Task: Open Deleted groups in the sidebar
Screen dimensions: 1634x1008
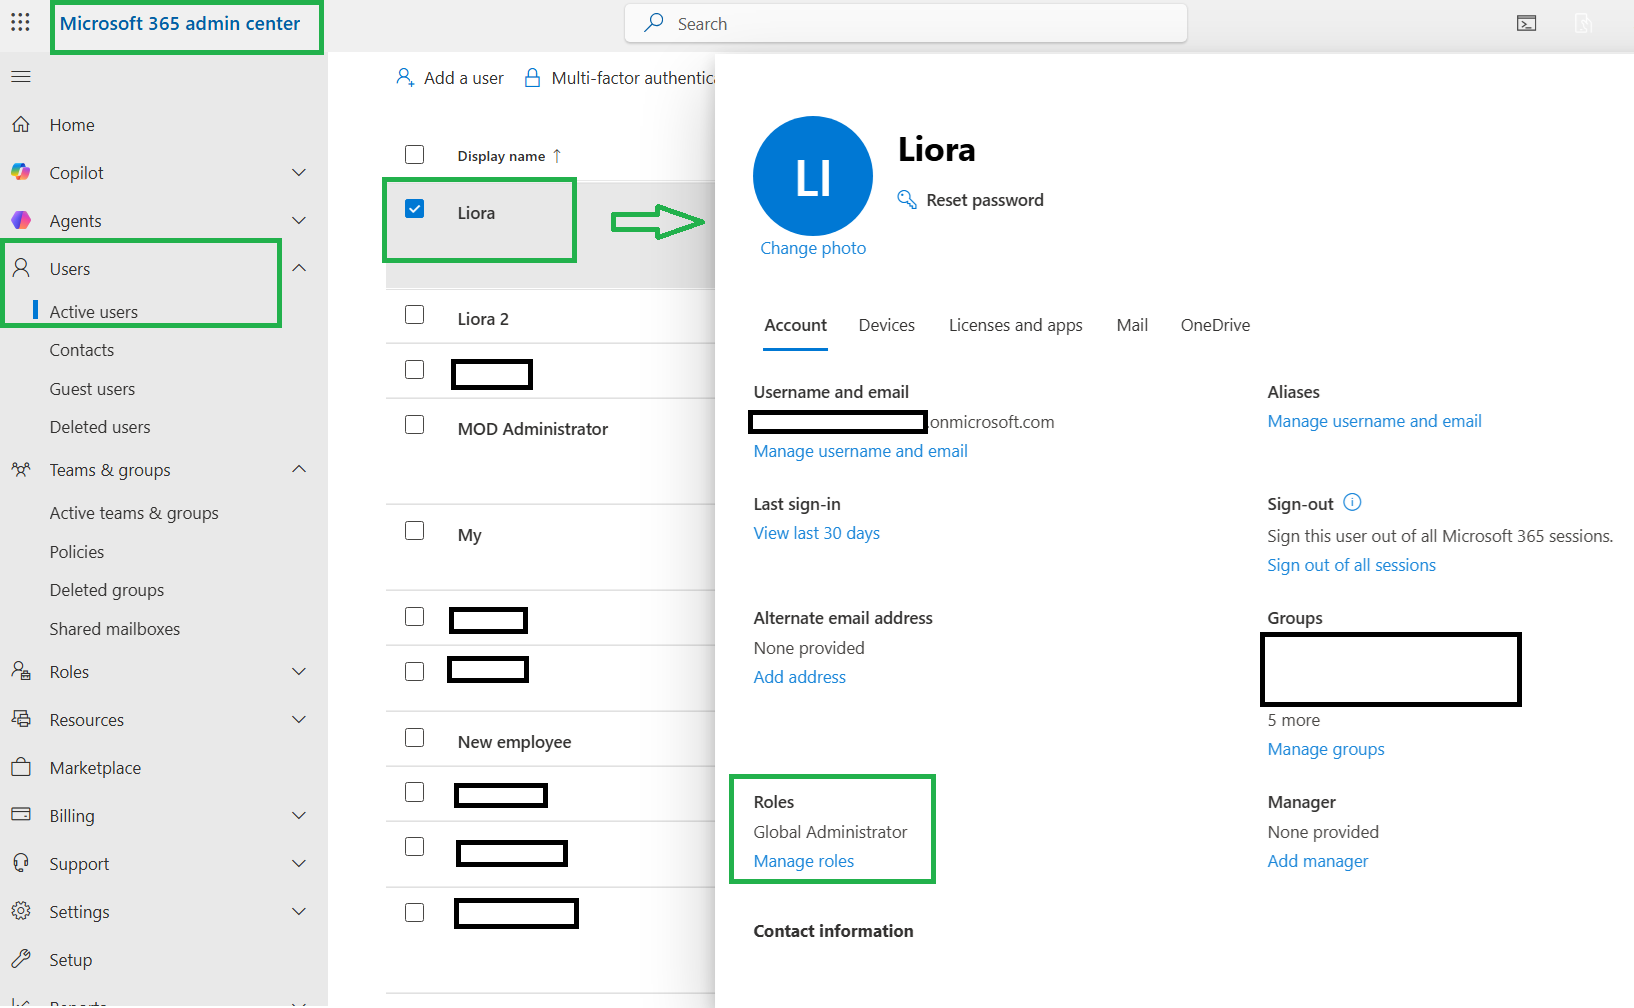Action: tap(107, 590)
